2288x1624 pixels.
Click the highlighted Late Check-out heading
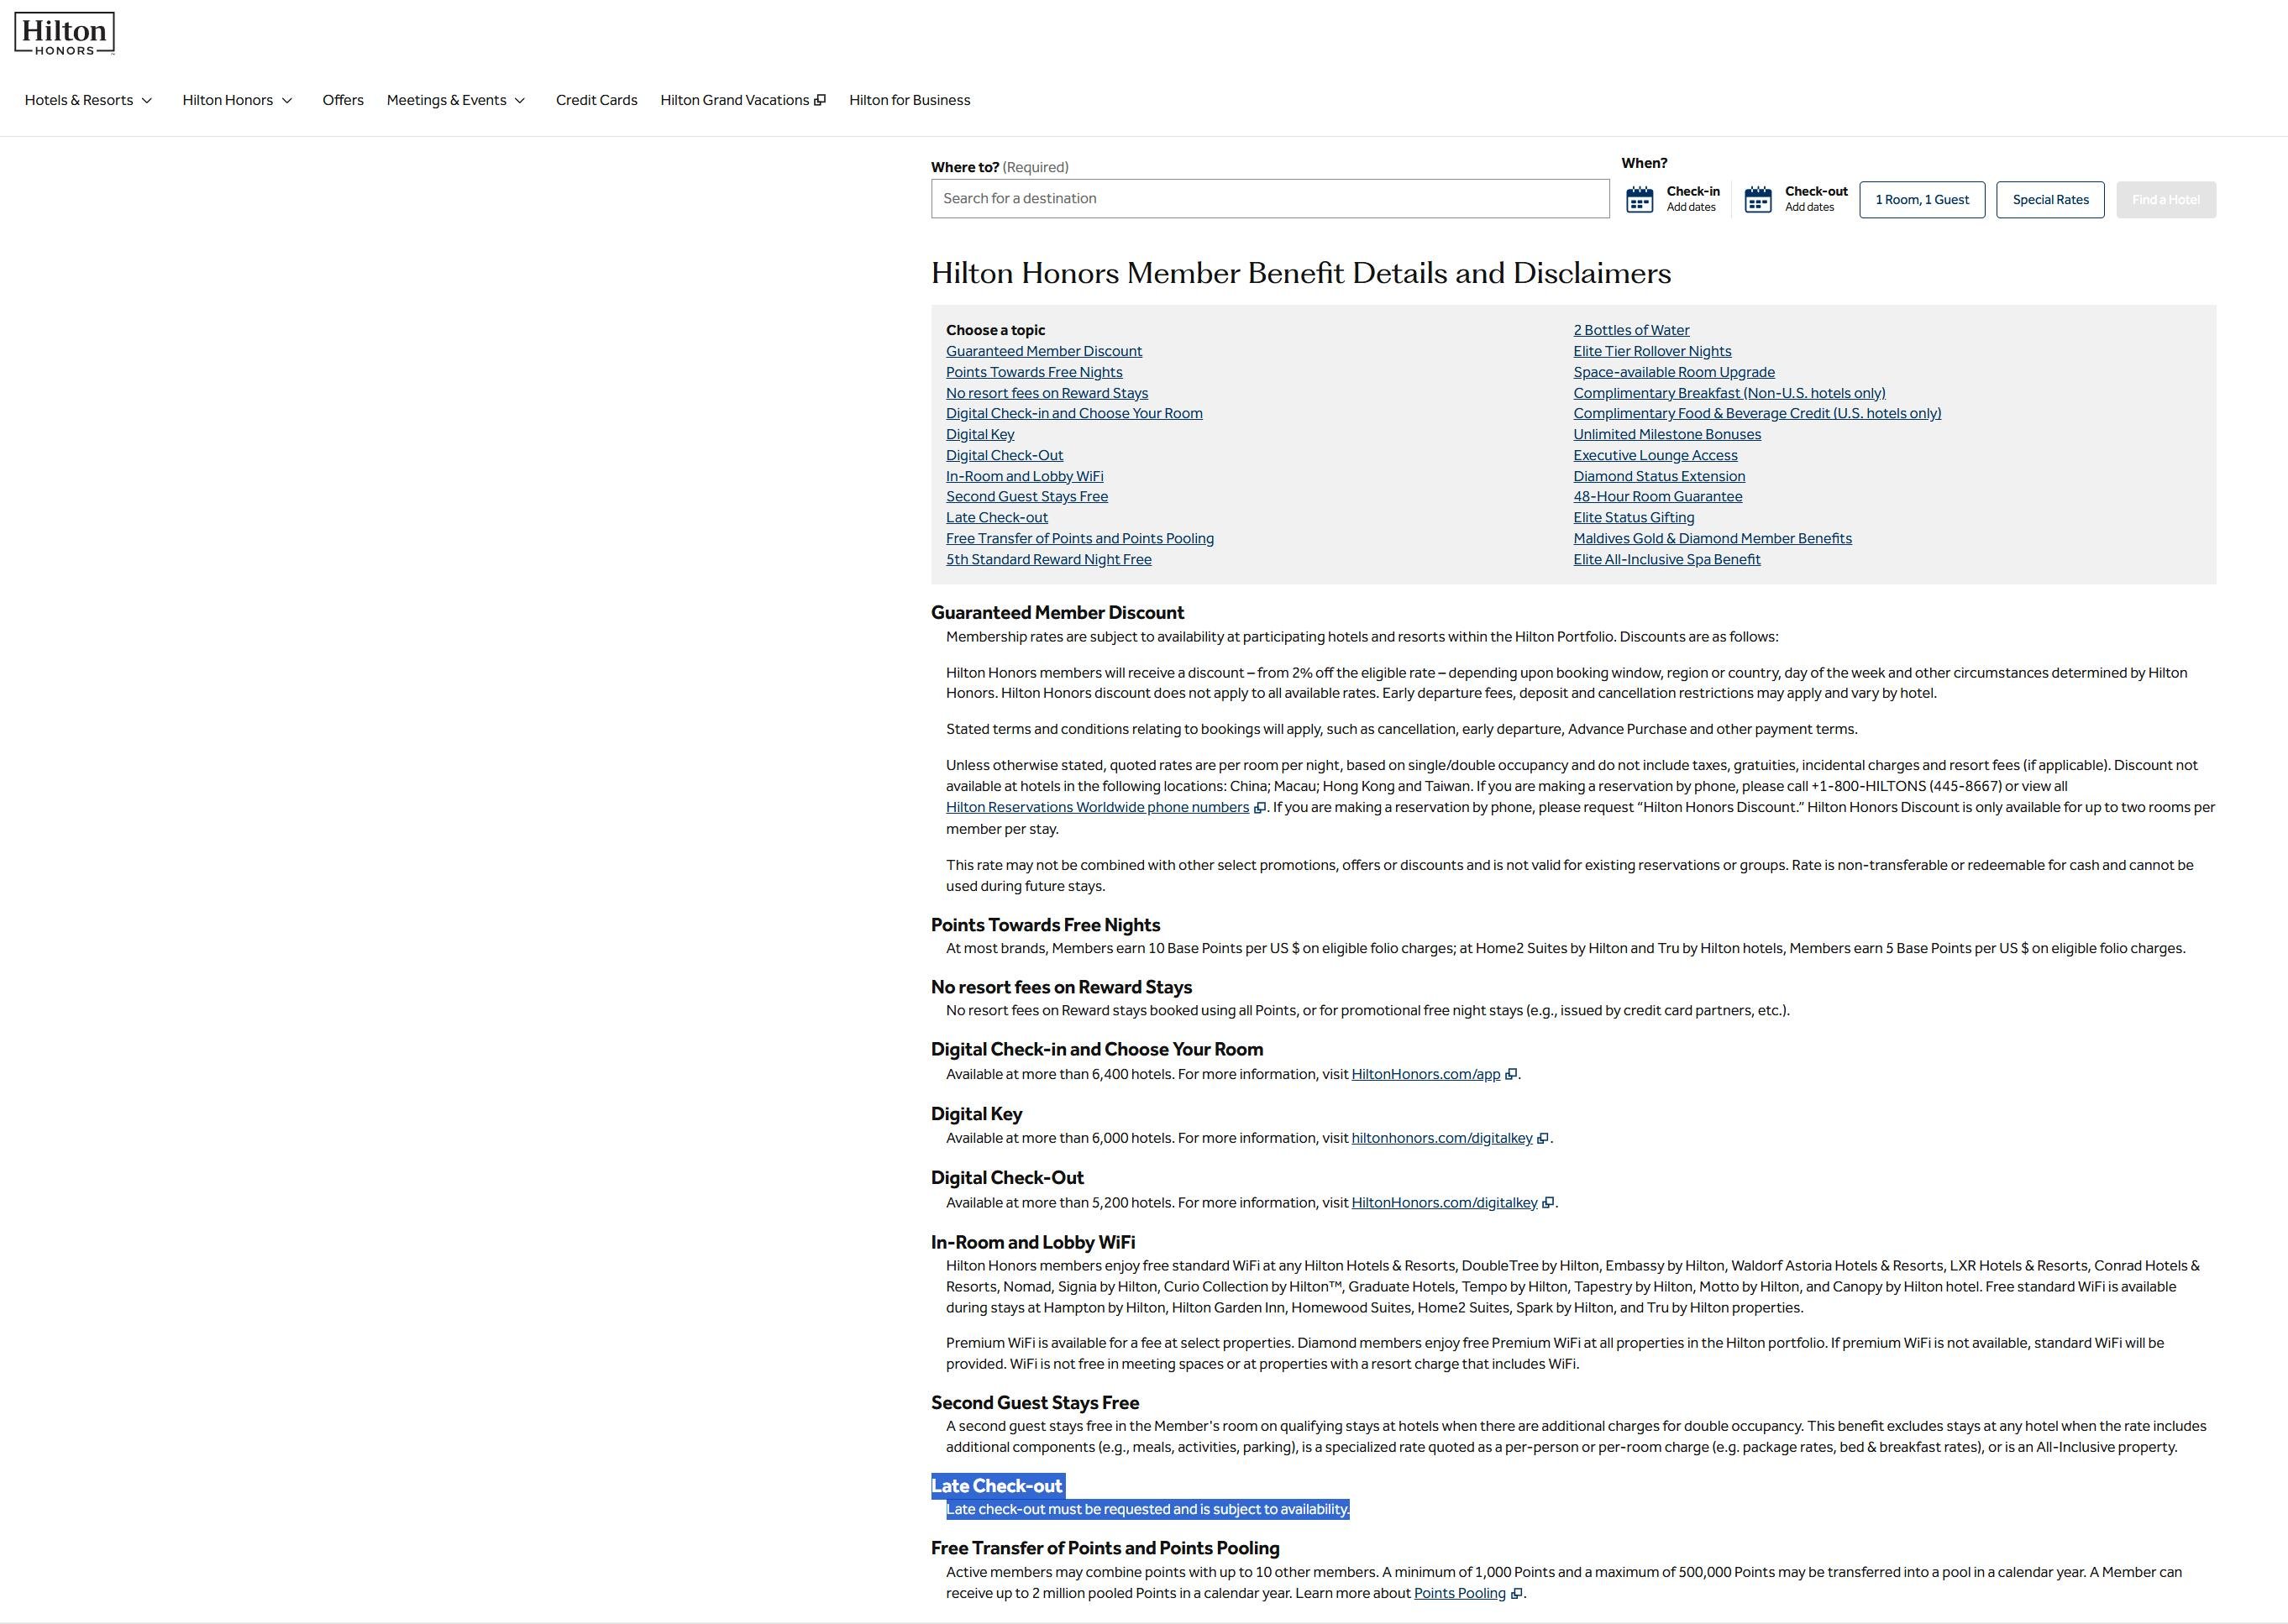tap(997, 1486)
